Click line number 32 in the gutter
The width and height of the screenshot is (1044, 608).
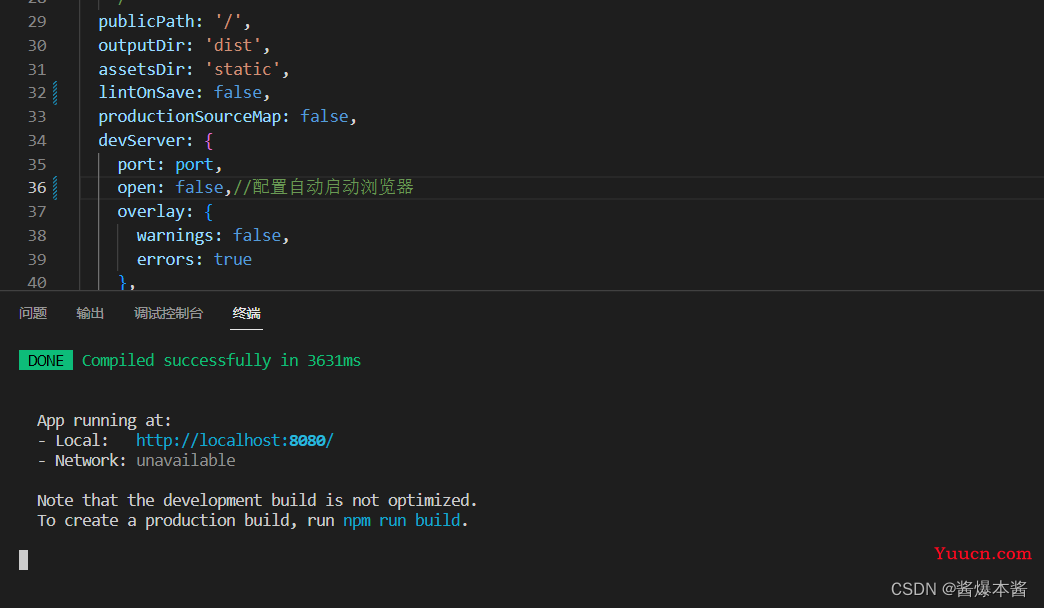point(37,93)
